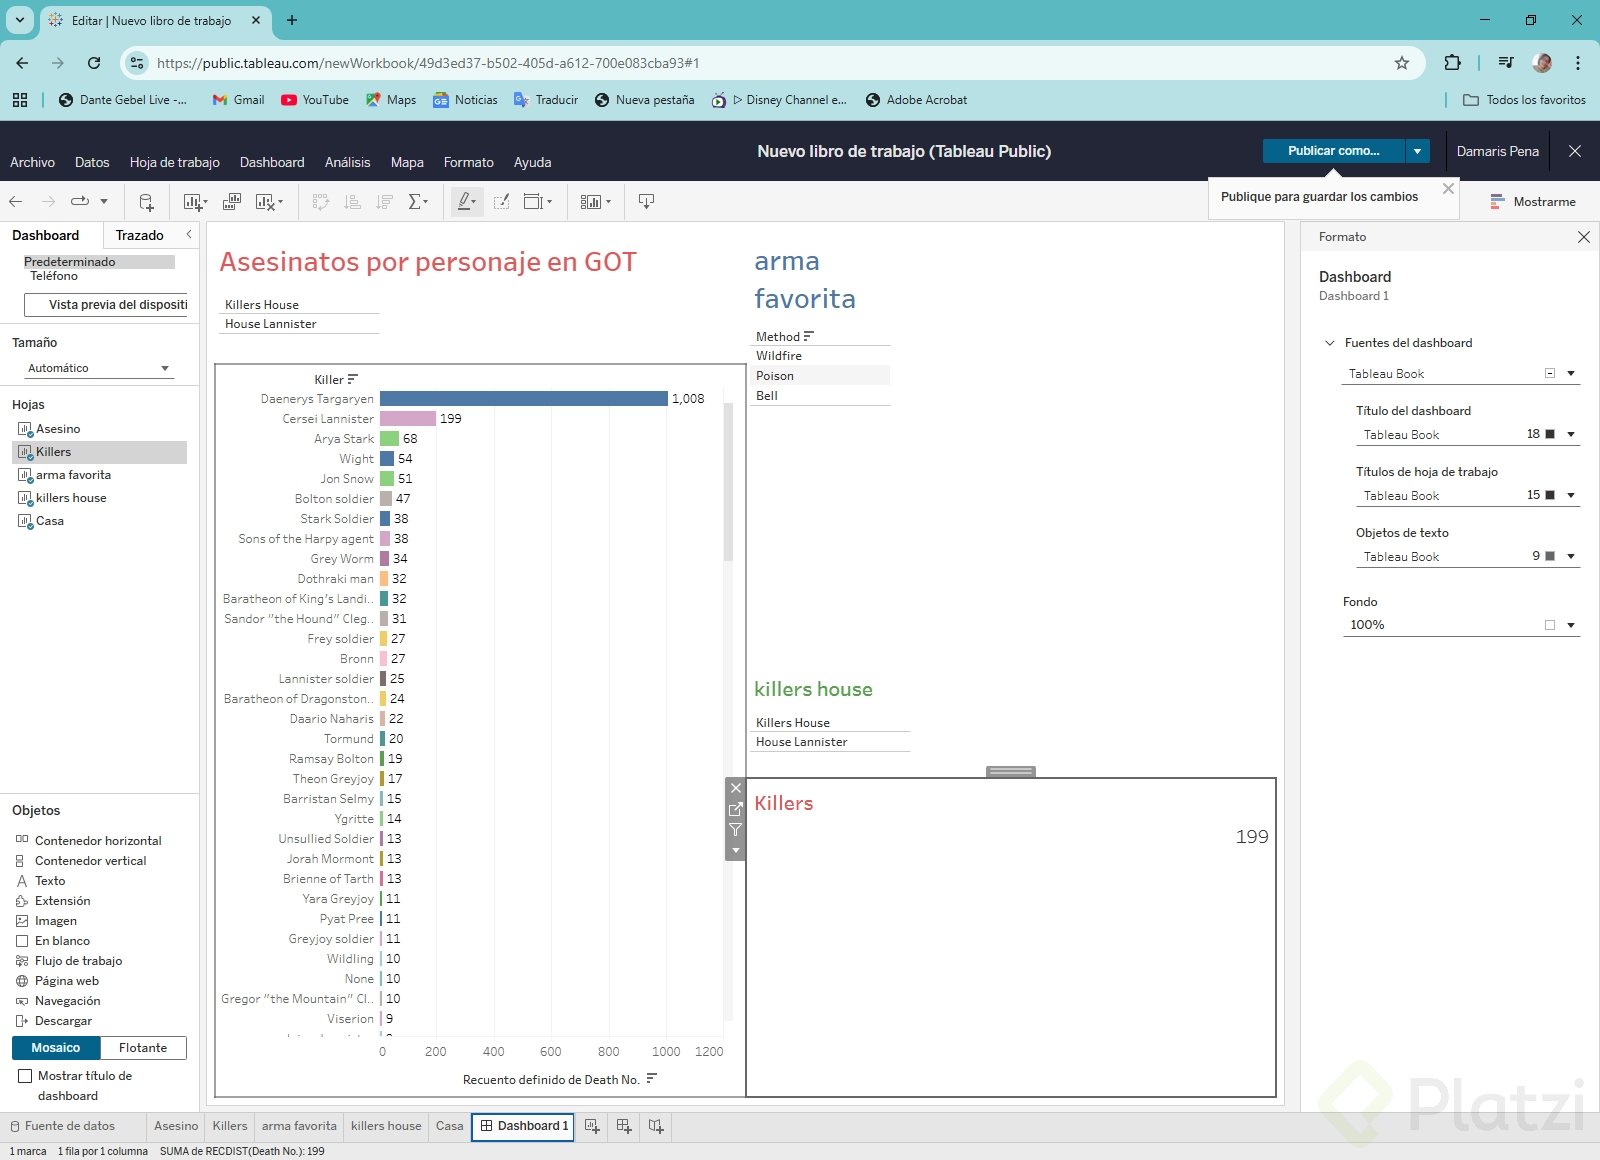This screenshot has height=1160, width=1600.
Task: Open the browser tab search dropdown
Action: [x=19, y=20]
